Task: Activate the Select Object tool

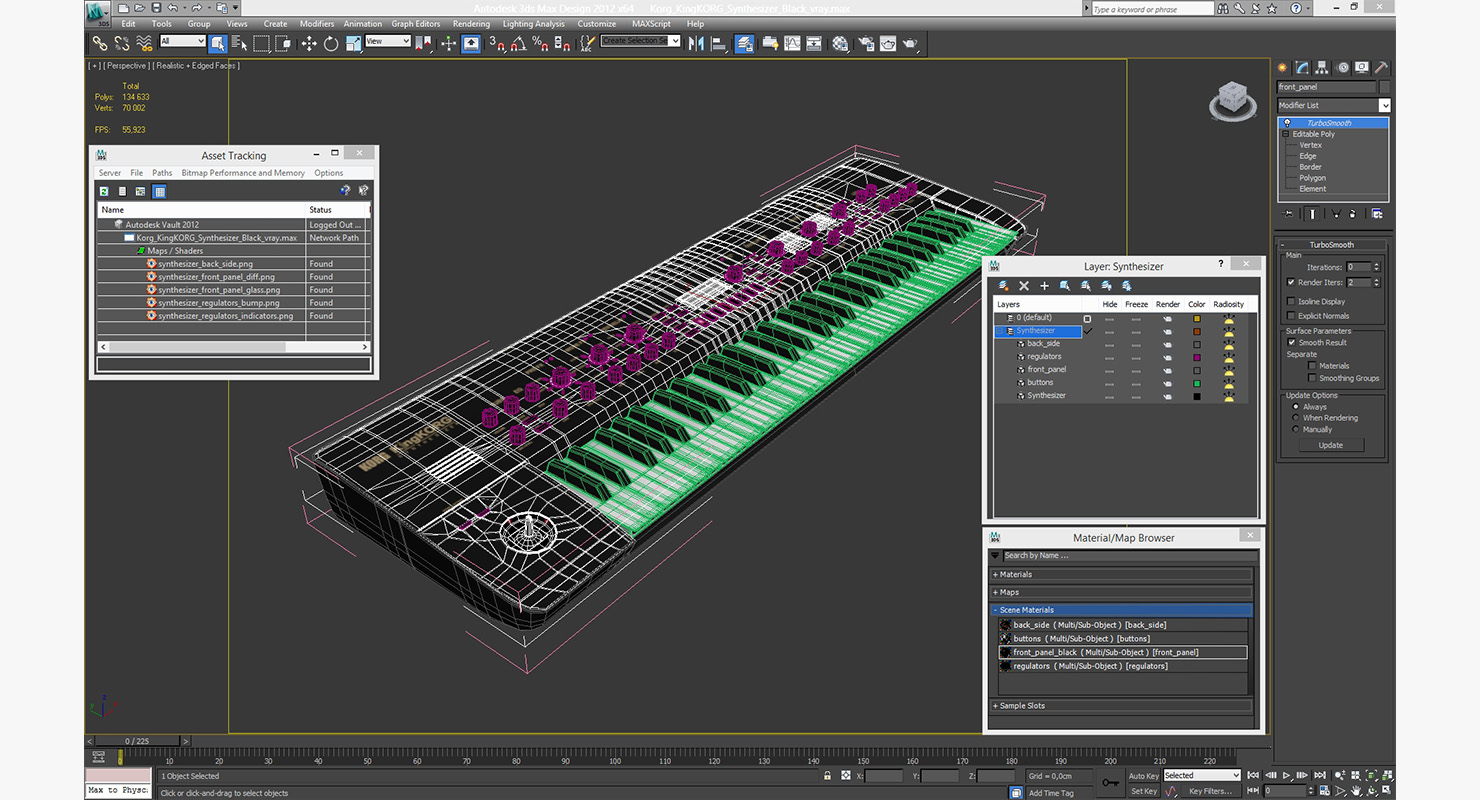Action: [x=217, y=43]
